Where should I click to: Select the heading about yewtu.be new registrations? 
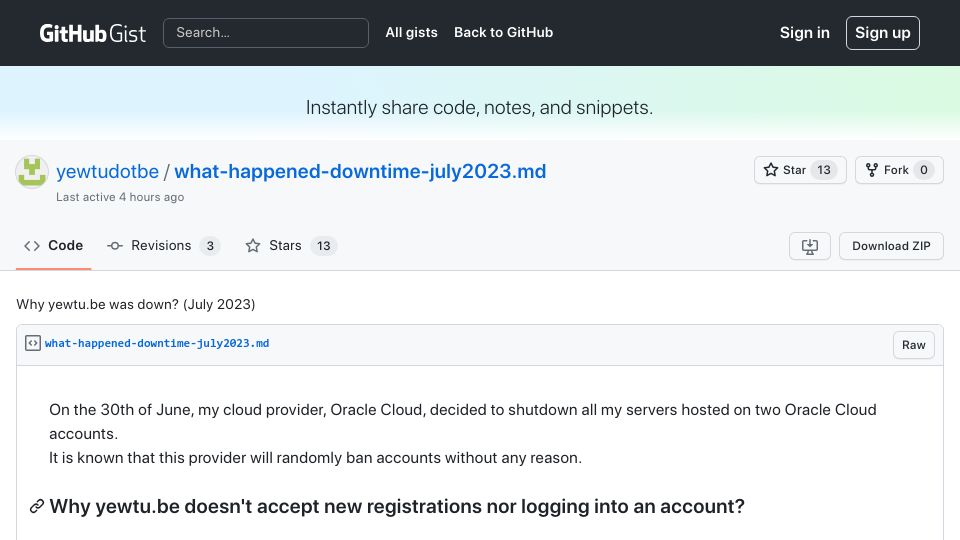coord(397,506)
